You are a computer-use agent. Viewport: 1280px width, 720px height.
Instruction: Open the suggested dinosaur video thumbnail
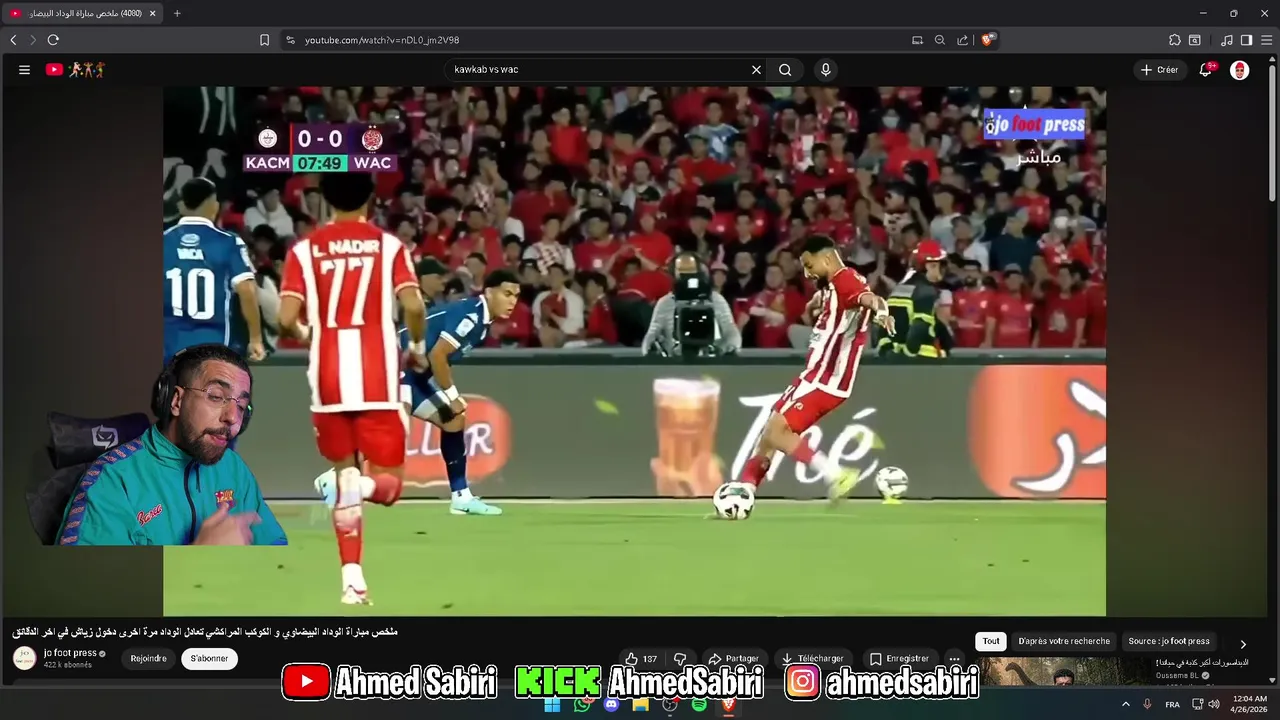tap(1065, 671)
